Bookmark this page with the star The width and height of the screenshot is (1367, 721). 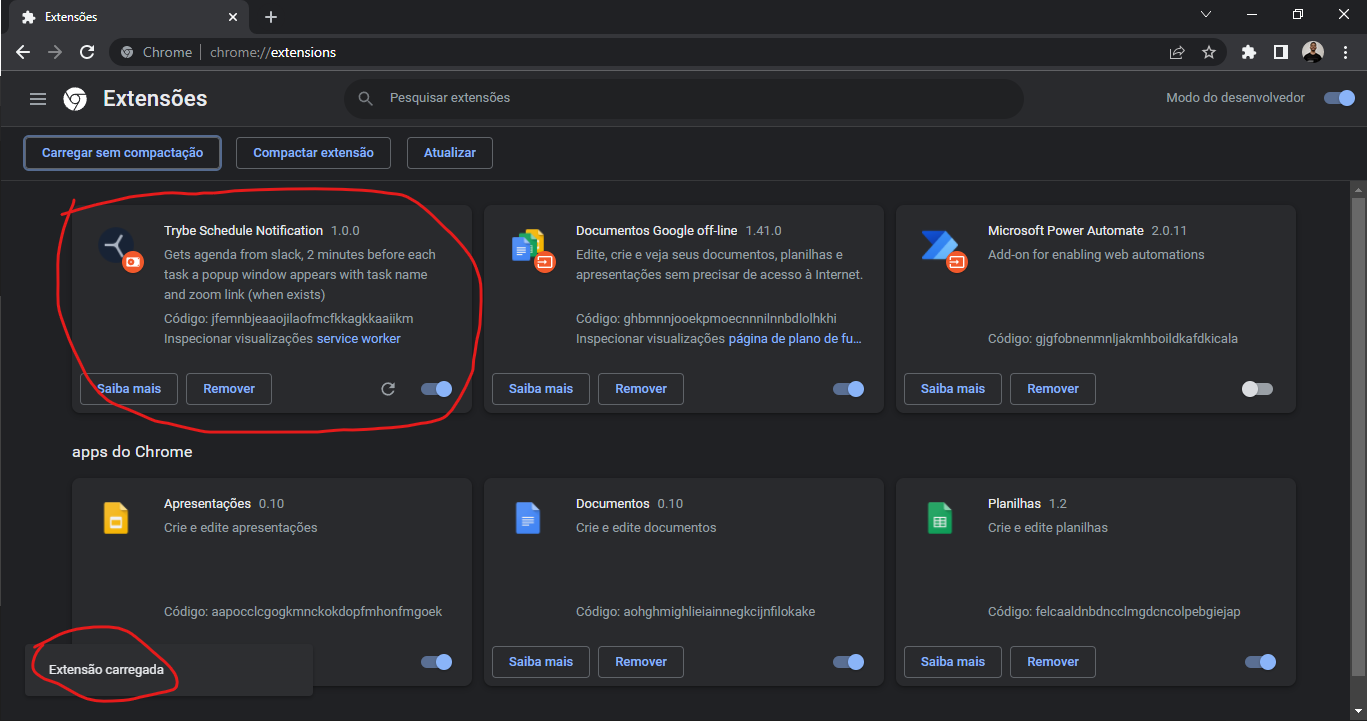click(x=1209, y=52)
